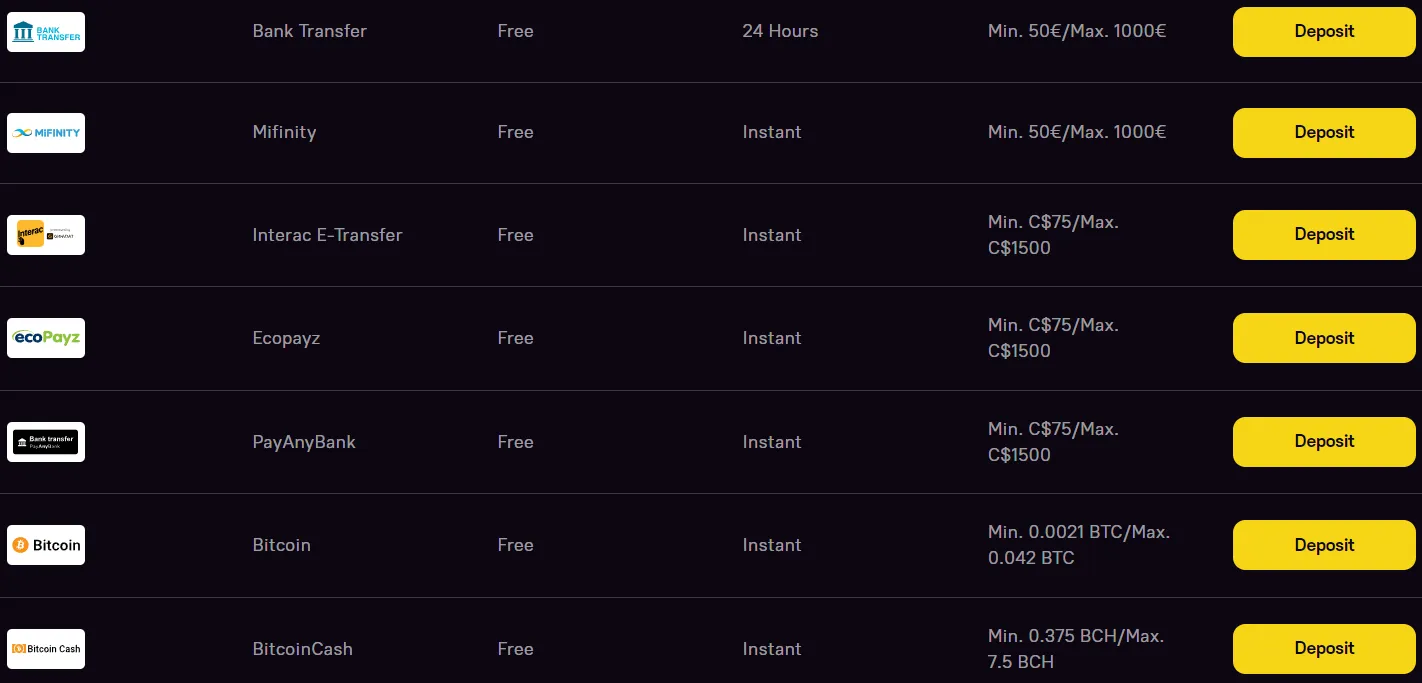Deposit using BitcoinCash

coord(1324,649)
